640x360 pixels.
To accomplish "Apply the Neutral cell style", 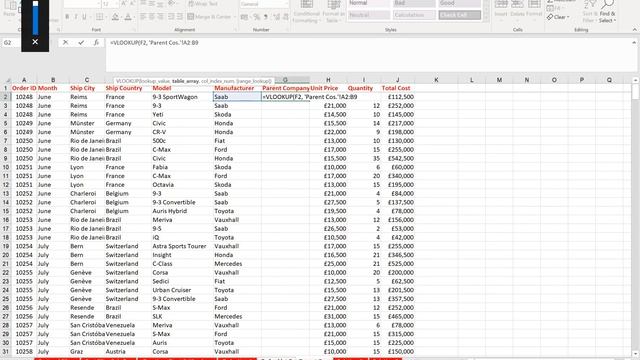I will pos(369,15).
